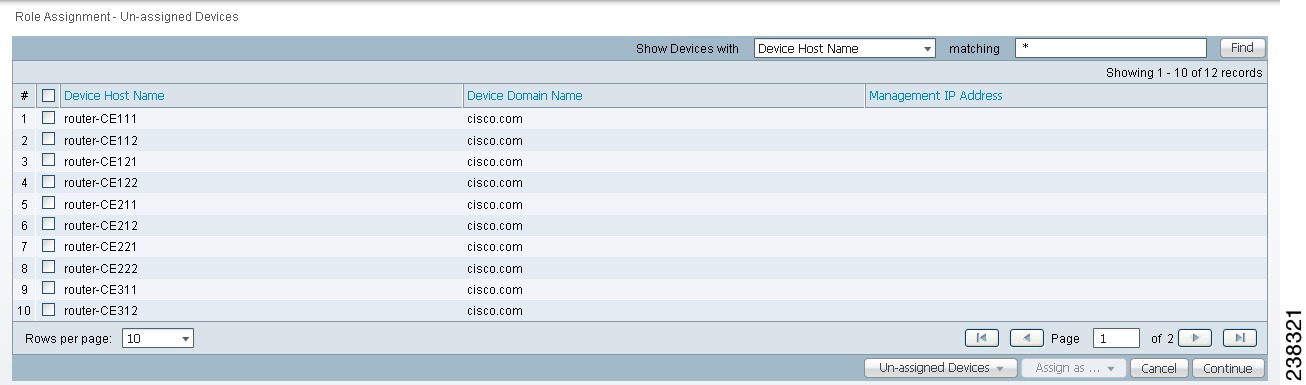The height and width of the screenshot is (385, 1306).
Task: Click cisco.com domain for router-CE312
Action: click(x=495, y=311)
